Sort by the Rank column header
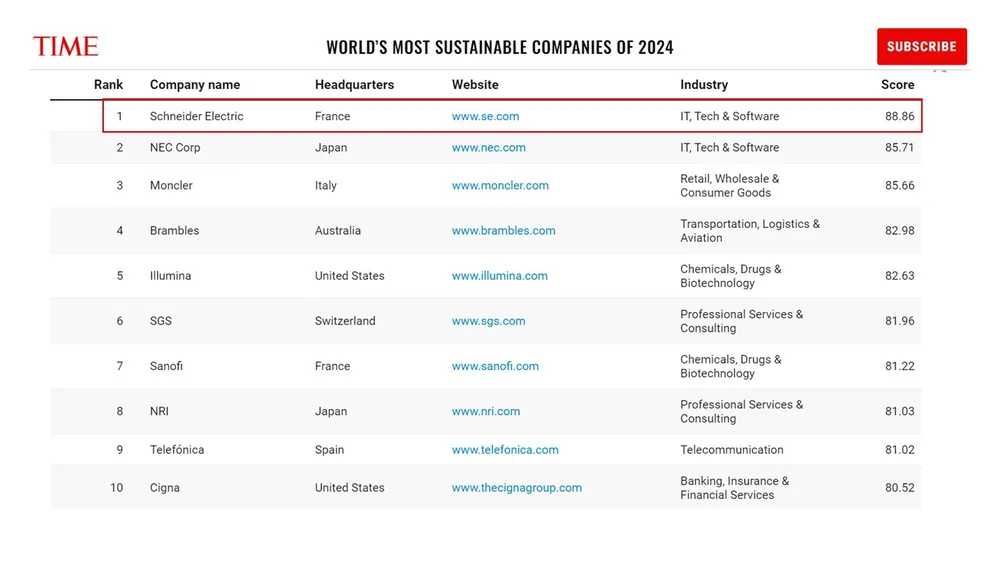This screenshot has width=1000, height=562. point(108,85)
